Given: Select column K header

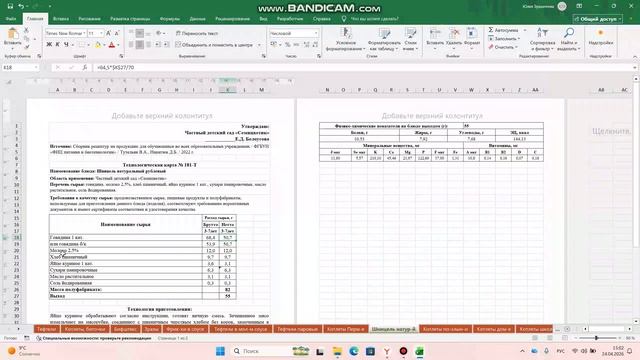Looking at the screenshot, I should (x=227, y=90).
